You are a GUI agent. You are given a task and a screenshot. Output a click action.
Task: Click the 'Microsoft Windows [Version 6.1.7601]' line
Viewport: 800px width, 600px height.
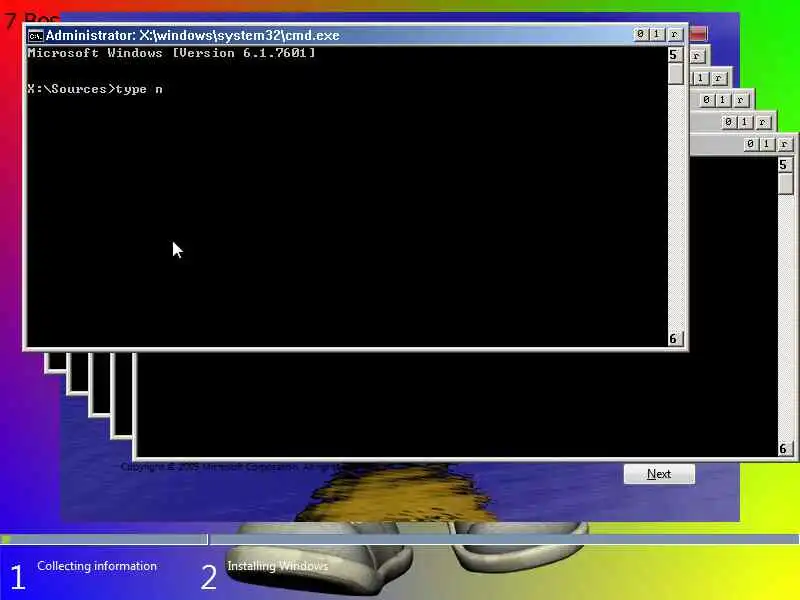coord(171,53)
